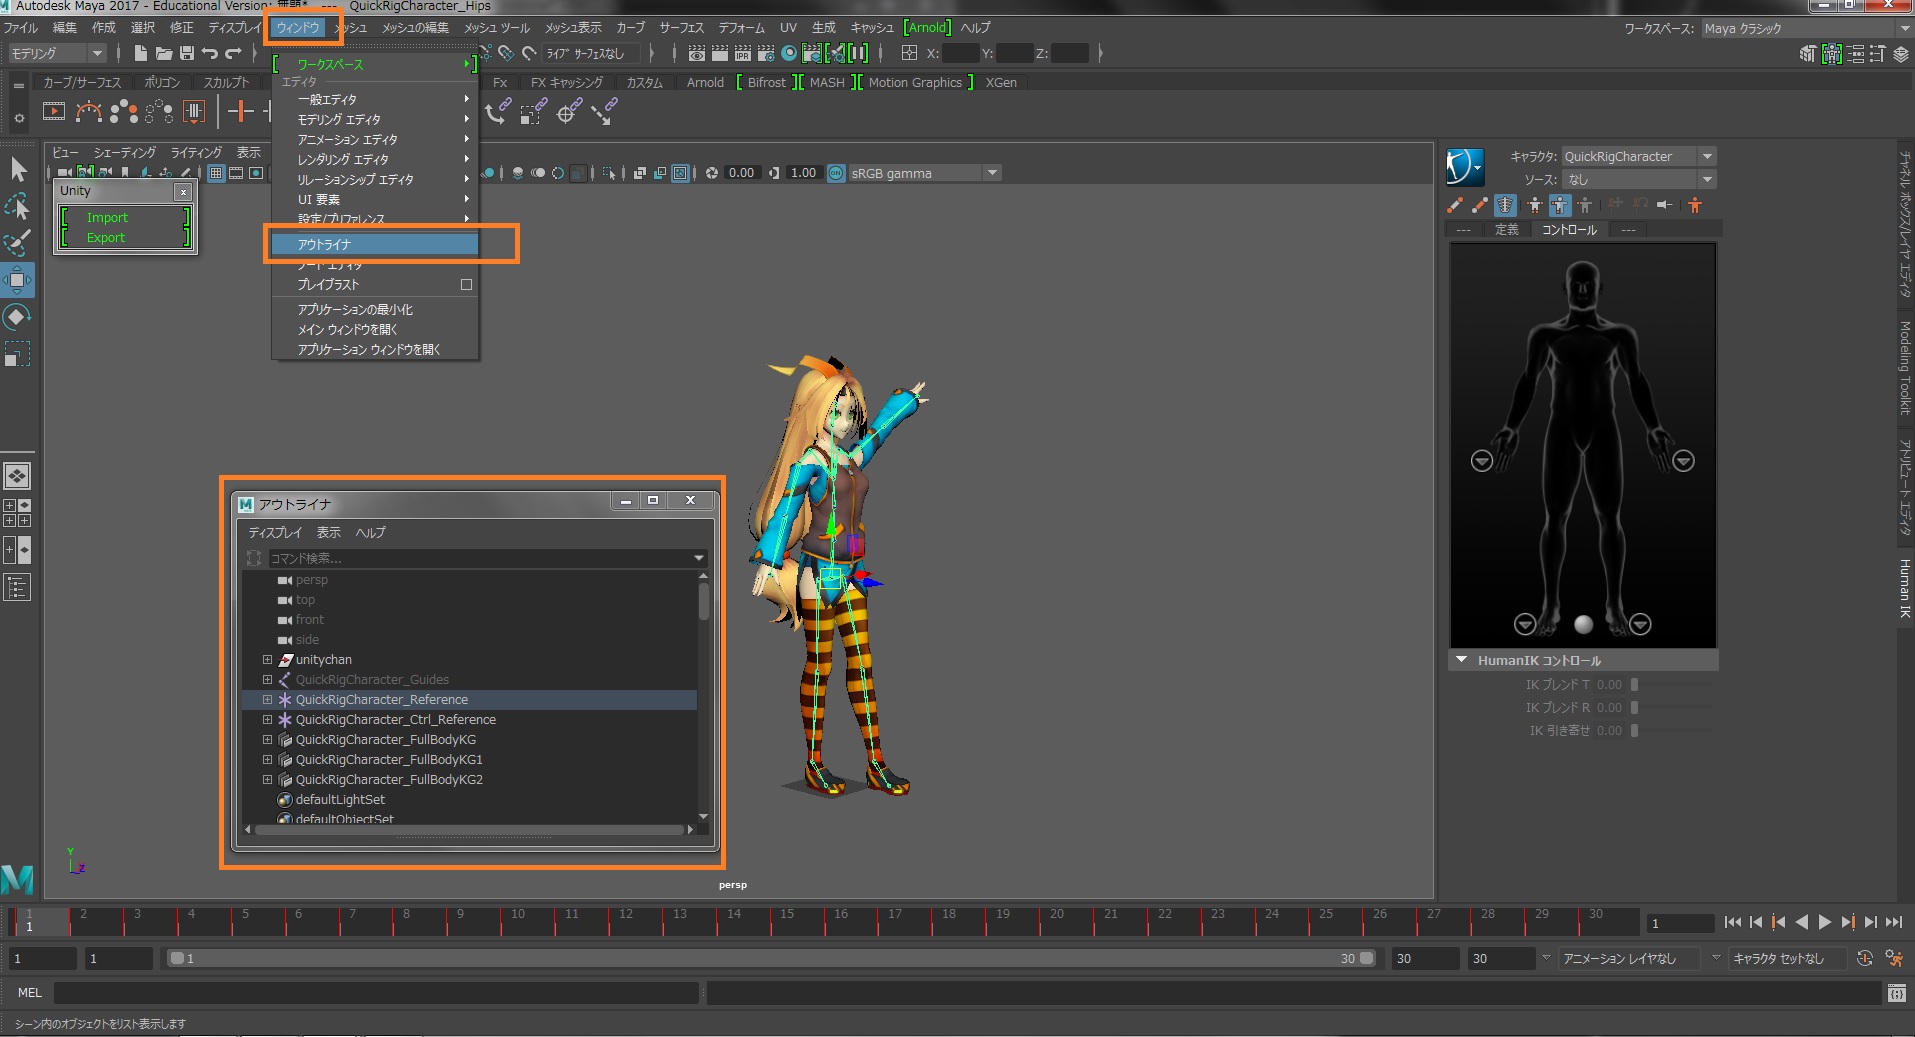Click the Outliner コマンド検索 search field
The width and height of the screenshot is (1915, 1037).
481,558
